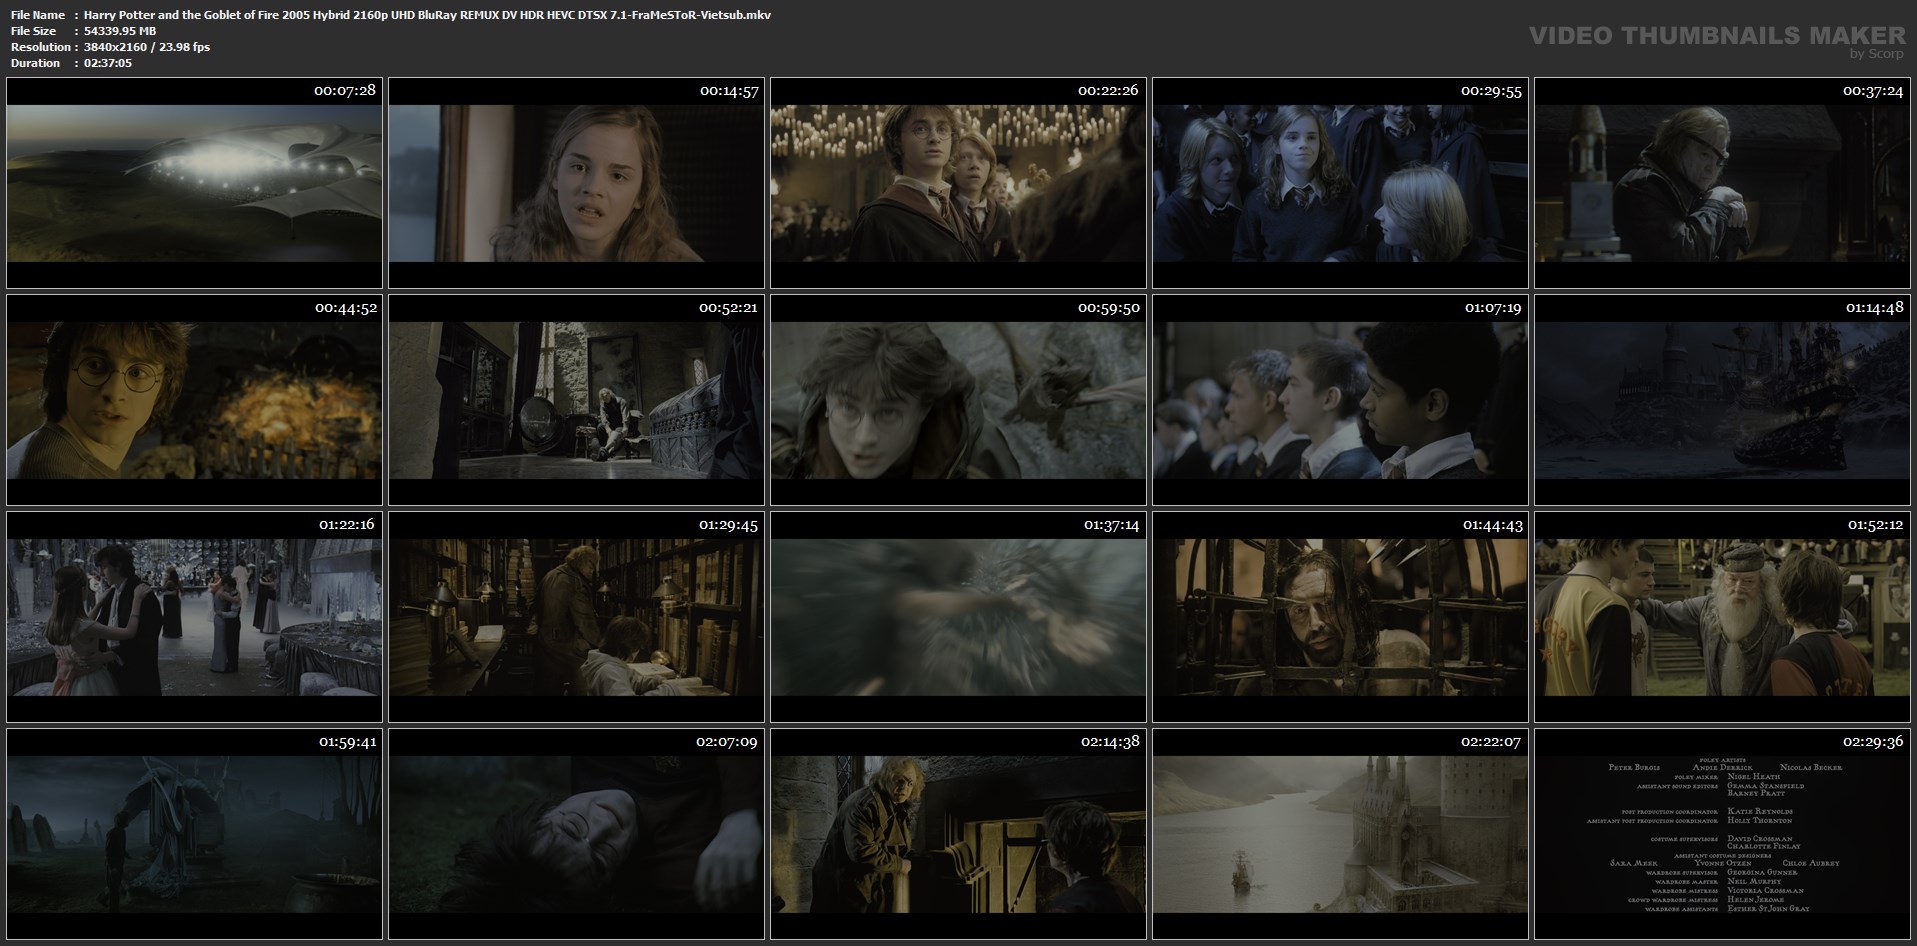Select the thumbnail at 00:14:57
Image resolution: width=1917 pixels, height=946 pixels.
[x=576, y=183]
